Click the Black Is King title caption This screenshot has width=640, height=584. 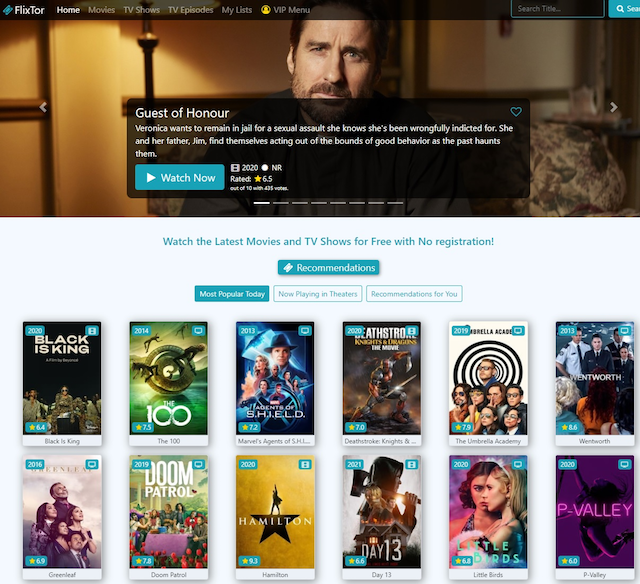[x=62, y=441]
